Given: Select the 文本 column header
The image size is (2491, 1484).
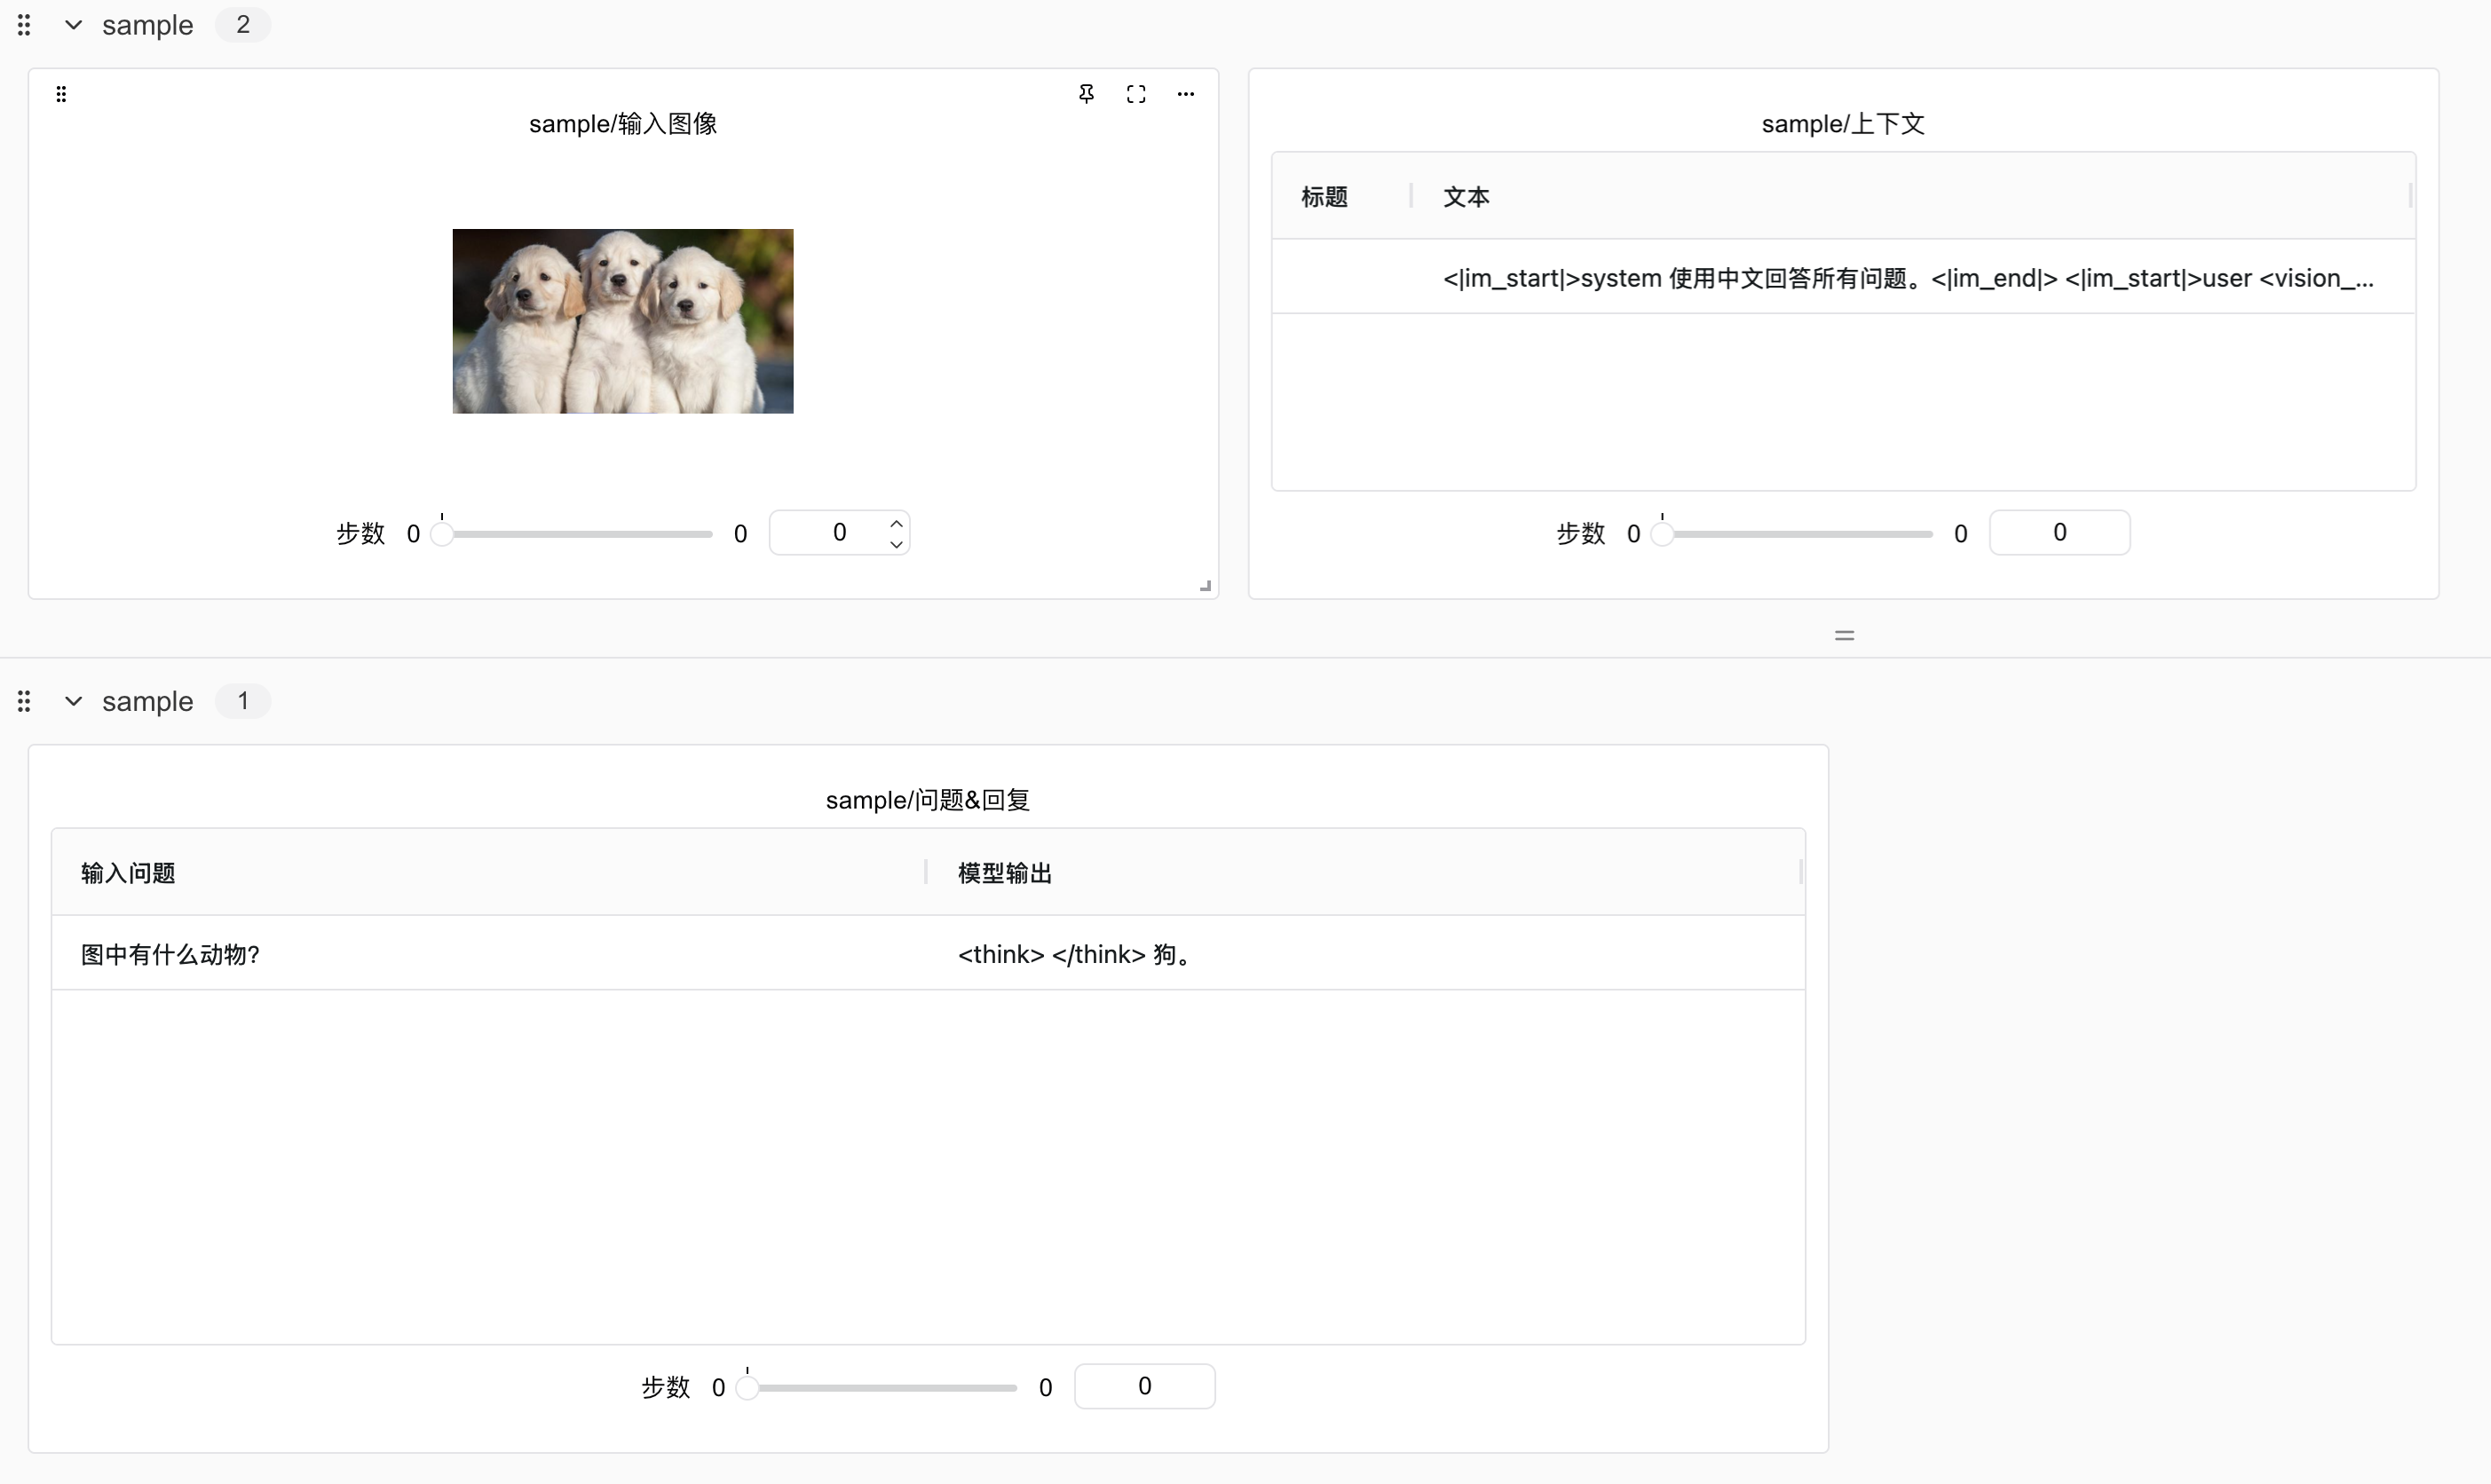Looking at the screenshot, I should coord(1465,196).
